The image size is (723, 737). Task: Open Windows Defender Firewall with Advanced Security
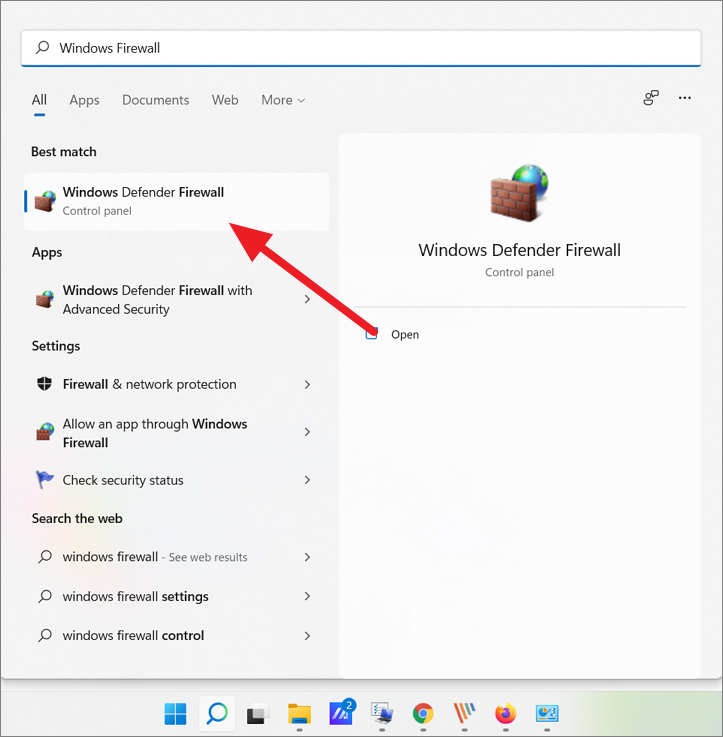point(177,299)
